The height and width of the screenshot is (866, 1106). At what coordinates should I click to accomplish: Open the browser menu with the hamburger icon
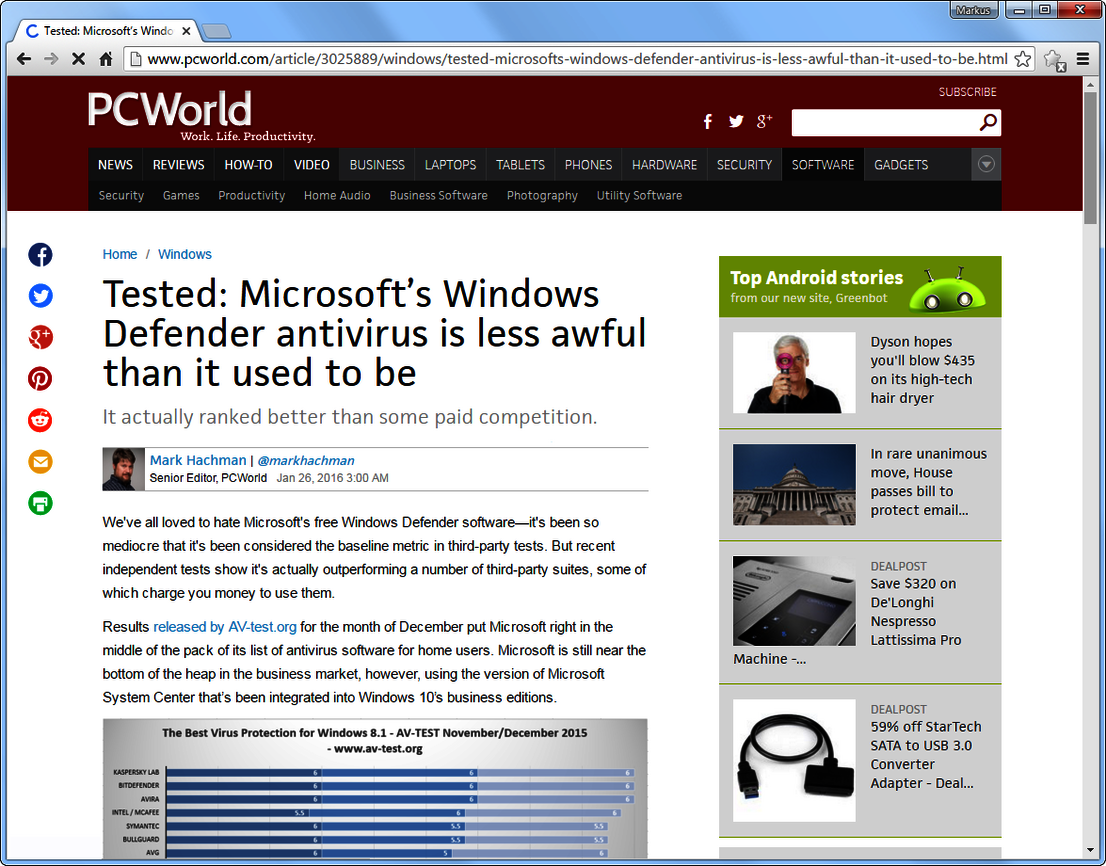[1083, 59]
